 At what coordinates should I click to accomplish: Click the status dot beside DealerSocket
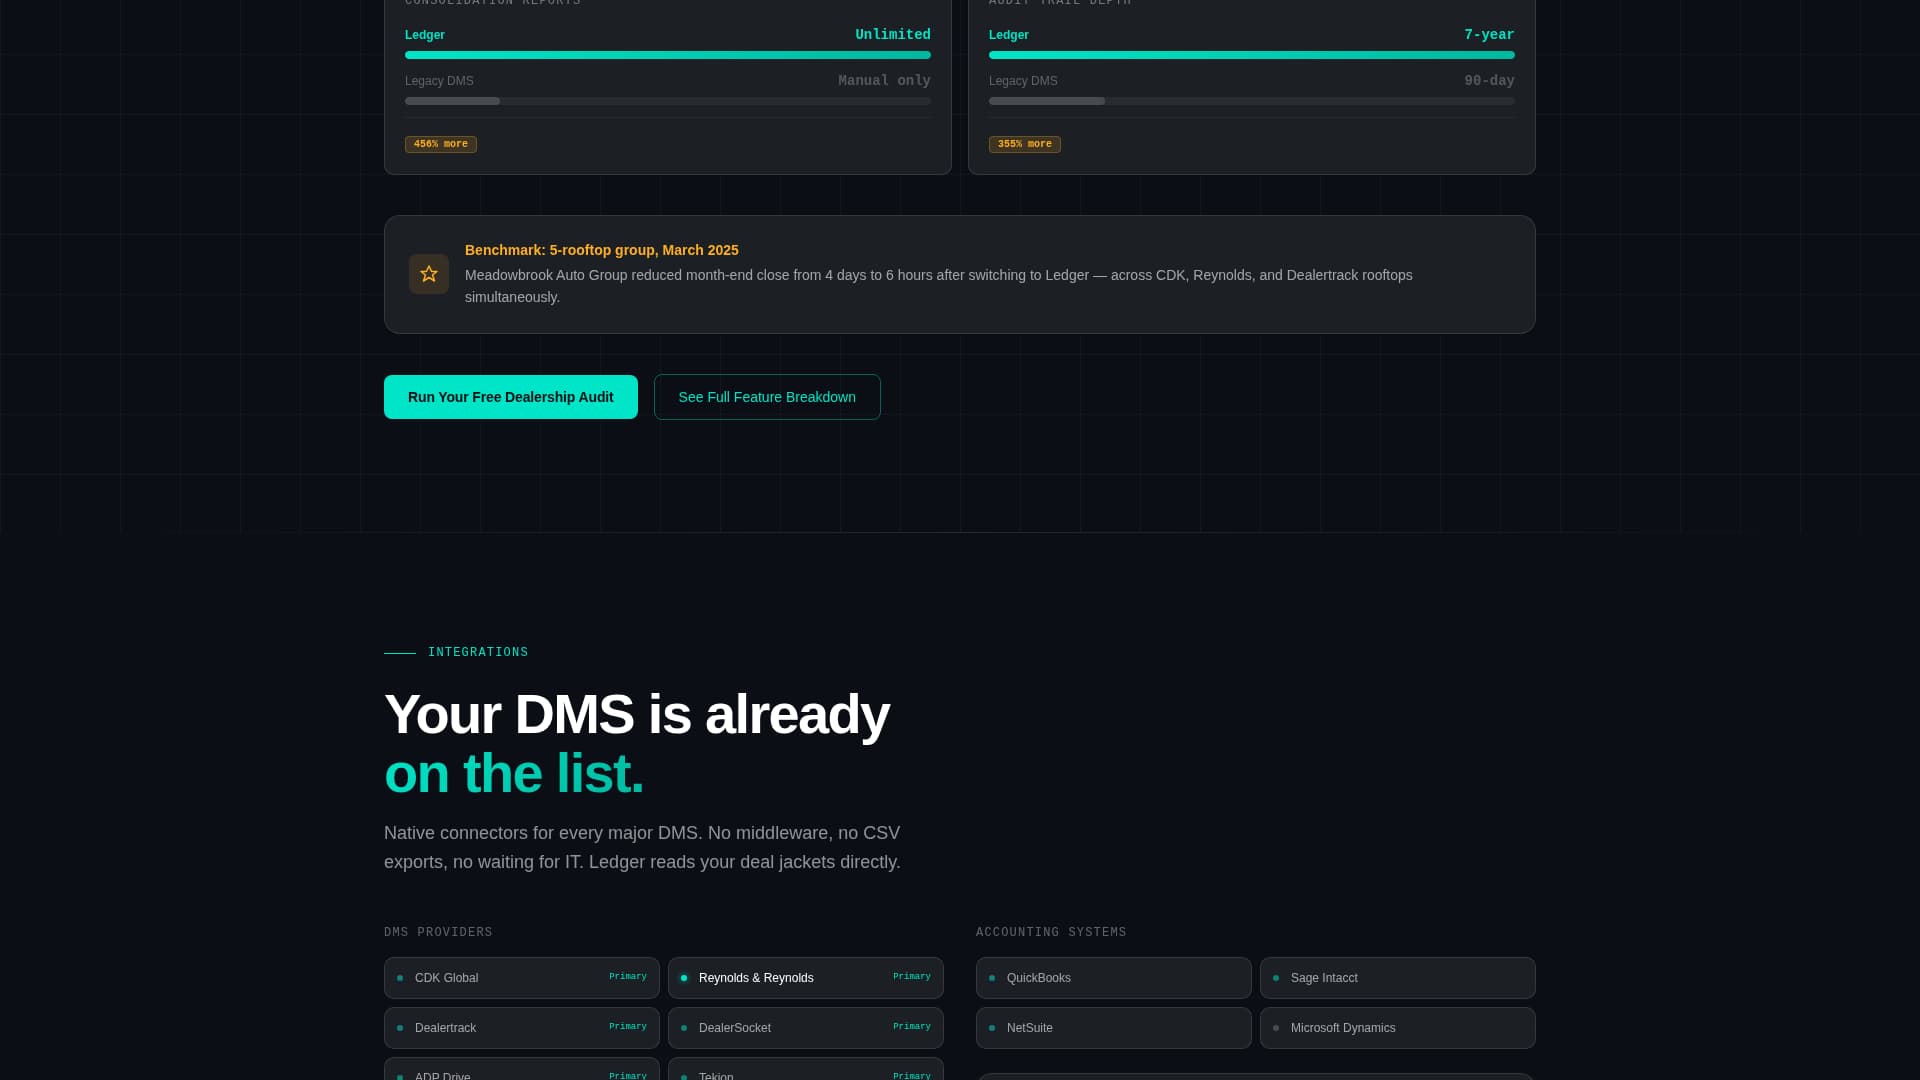(x=684, y=1028)
